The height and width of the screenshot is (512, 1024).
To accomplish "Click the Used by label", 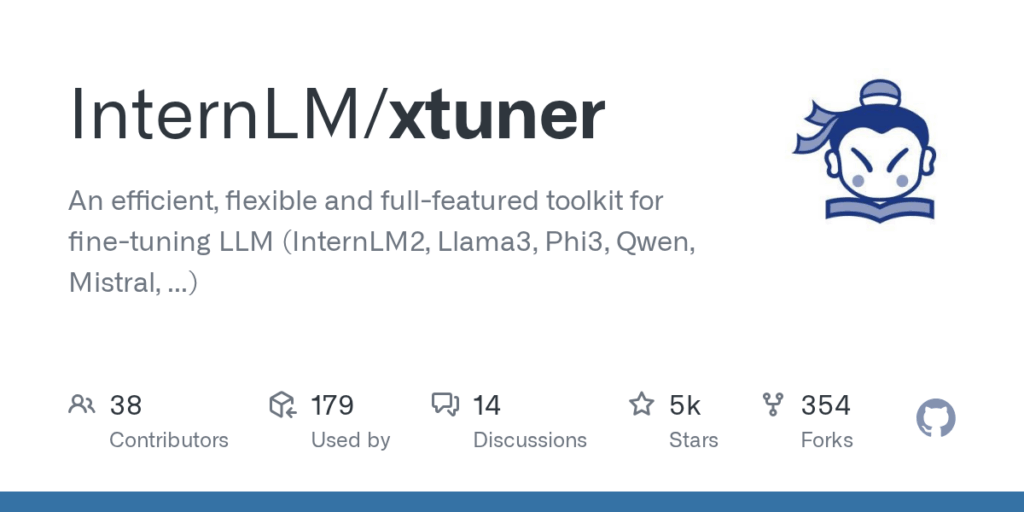I will (351, 441).
